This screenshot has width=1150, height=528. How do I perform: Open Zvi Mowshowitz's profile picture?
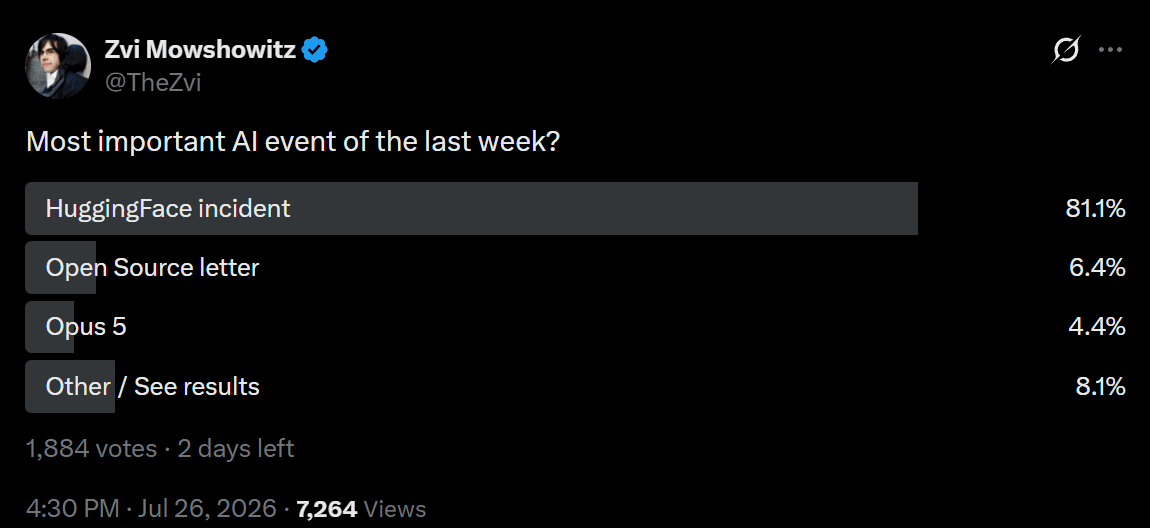(59, 65)
